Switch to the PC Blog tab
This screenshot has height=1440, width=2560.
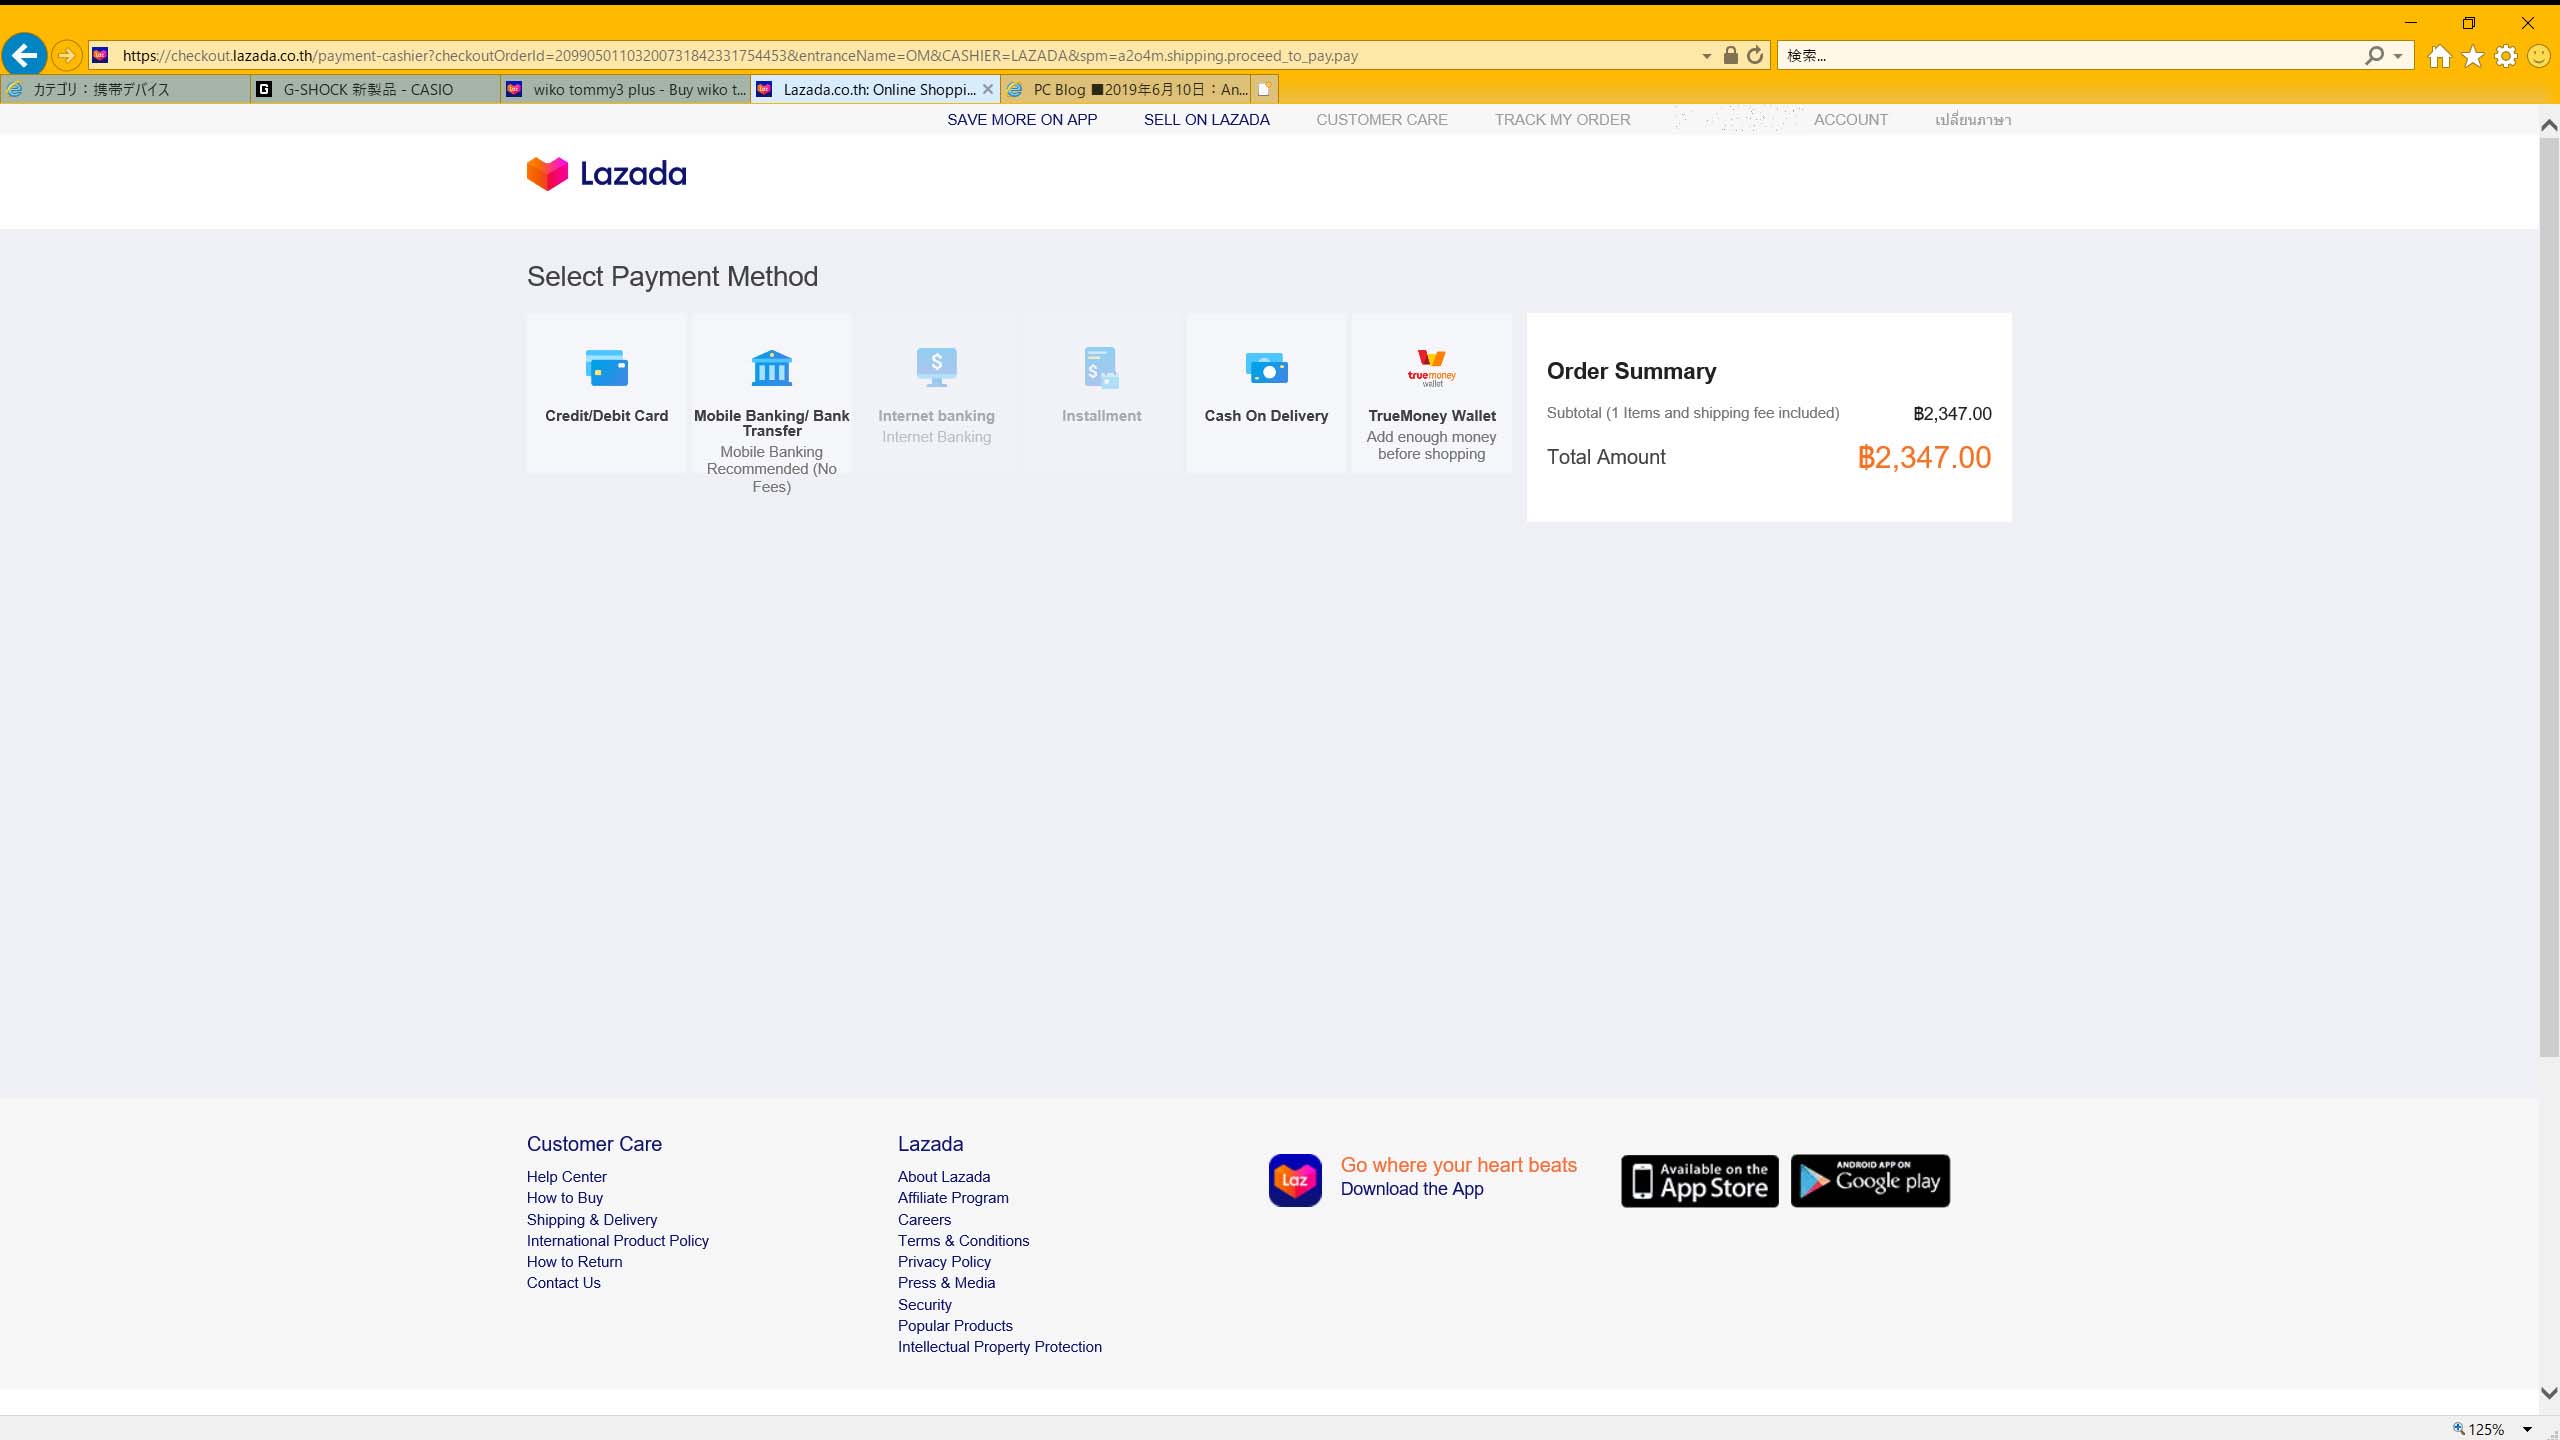(x=1126, y=89)
